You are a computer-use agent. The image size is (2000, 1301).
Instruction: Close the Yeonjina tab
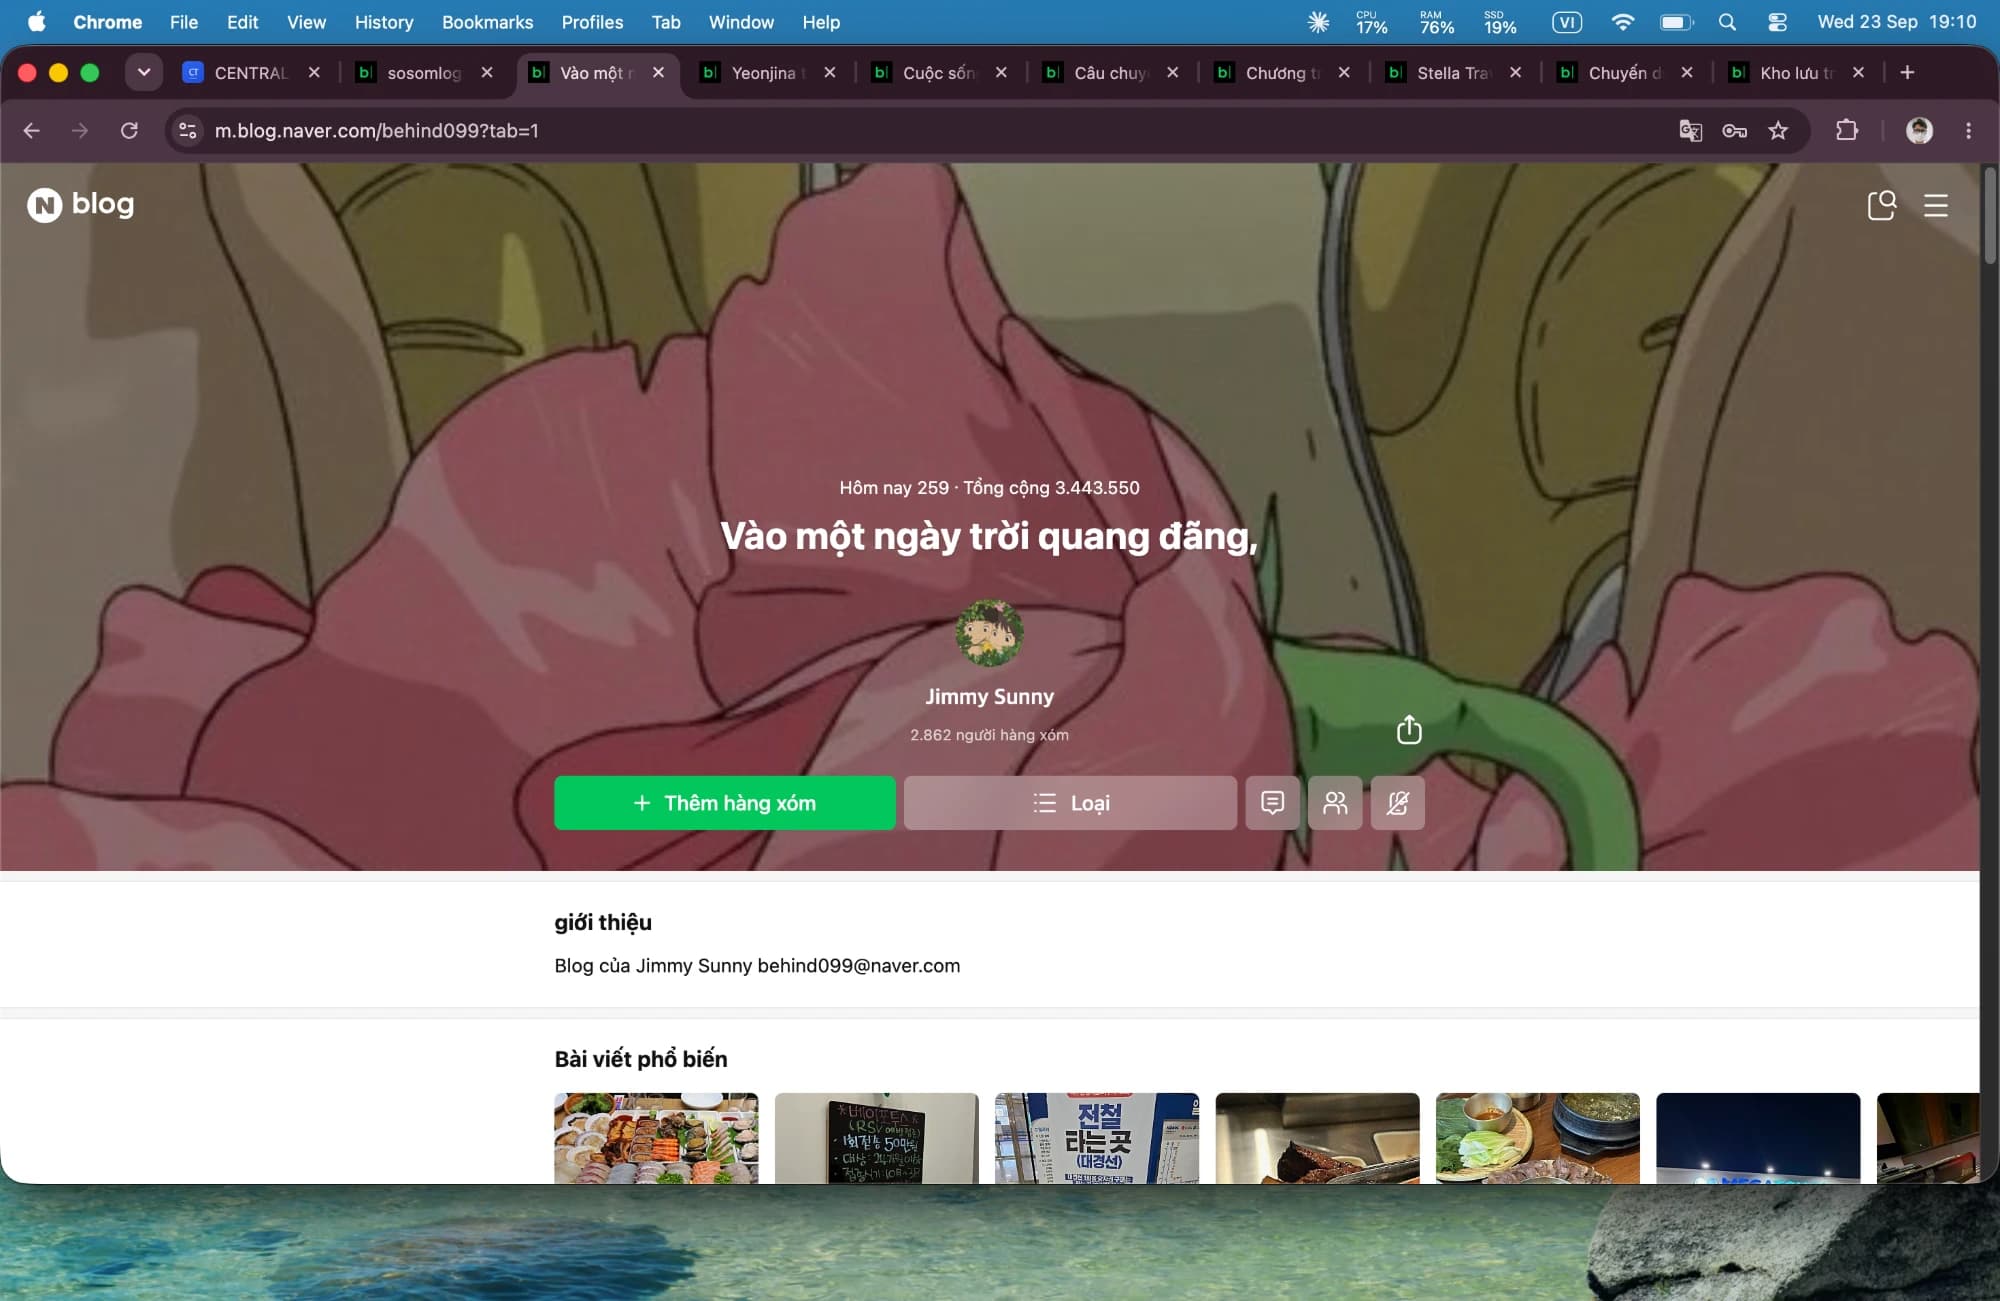click(x=830, y=72)
